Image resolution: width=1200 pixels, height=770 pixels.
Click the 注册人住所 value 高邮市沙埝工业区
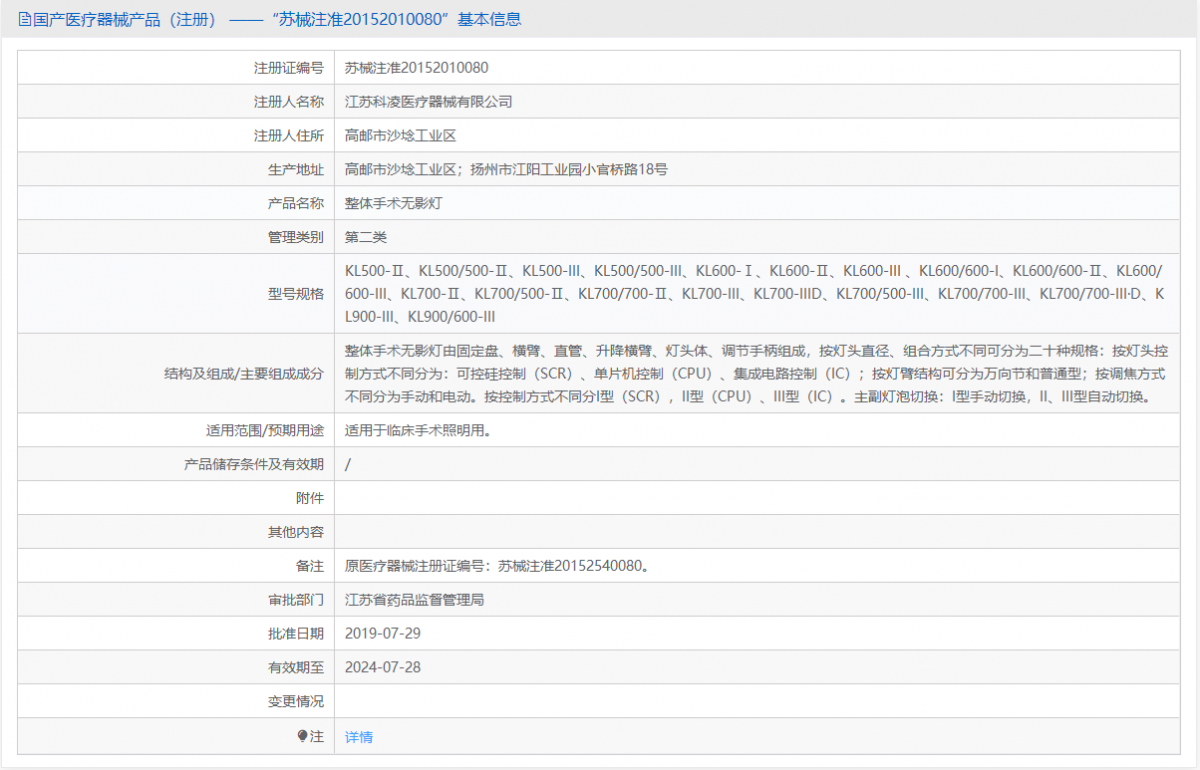tap(400, 136)
